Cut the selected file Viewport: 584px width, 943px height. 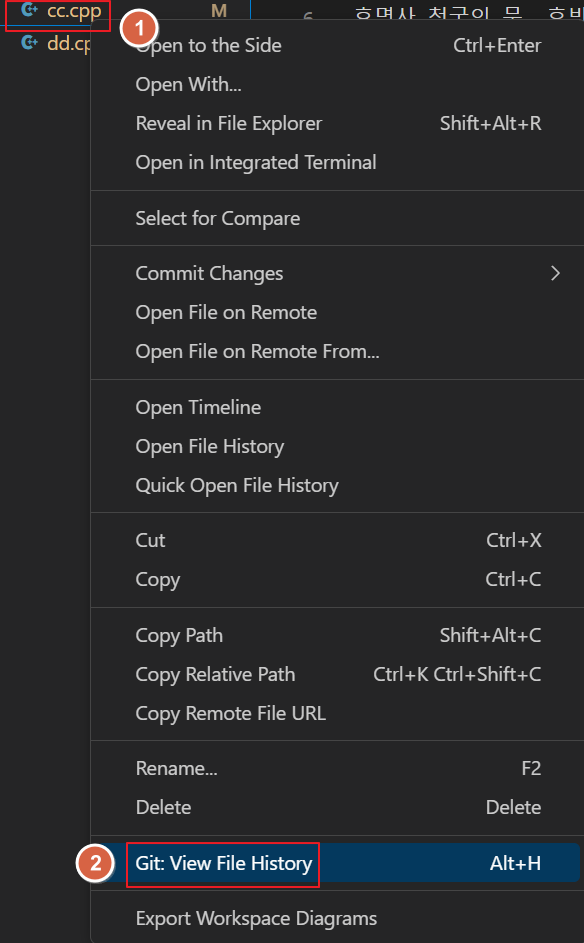[149, 540]
